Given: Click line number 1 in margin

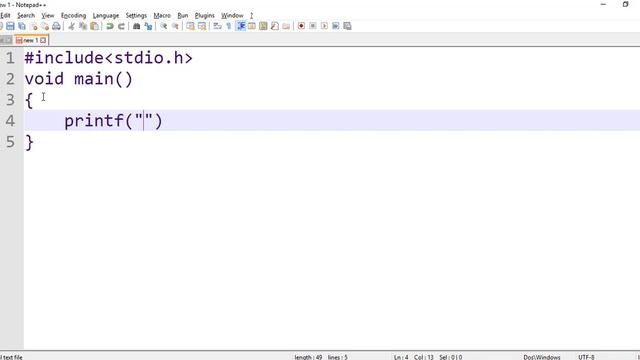Looking at the screenshot, I should coord(10,58).
